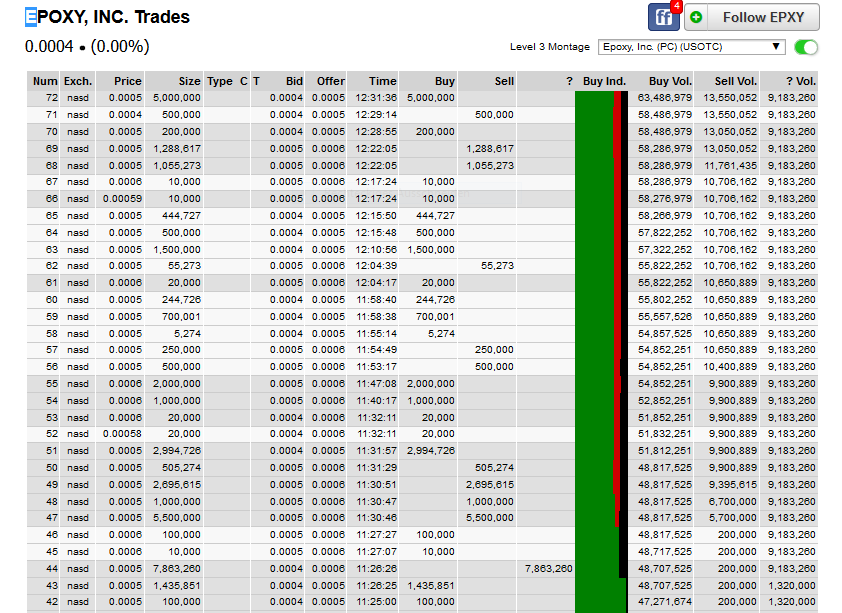Click the Follow EPXY button
The height and width of the screenshot is (613, 842).
[751, 17]
